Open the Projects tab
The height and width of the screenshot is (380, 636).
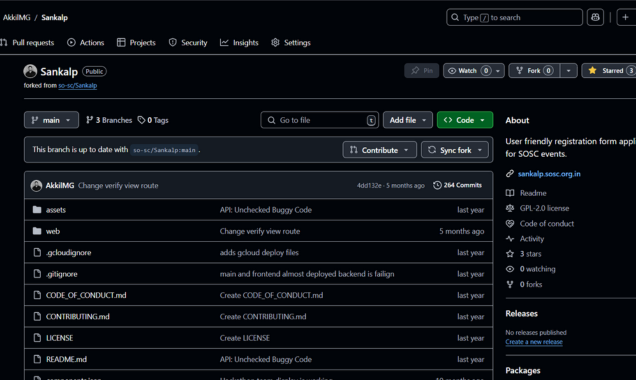point(136,43)
